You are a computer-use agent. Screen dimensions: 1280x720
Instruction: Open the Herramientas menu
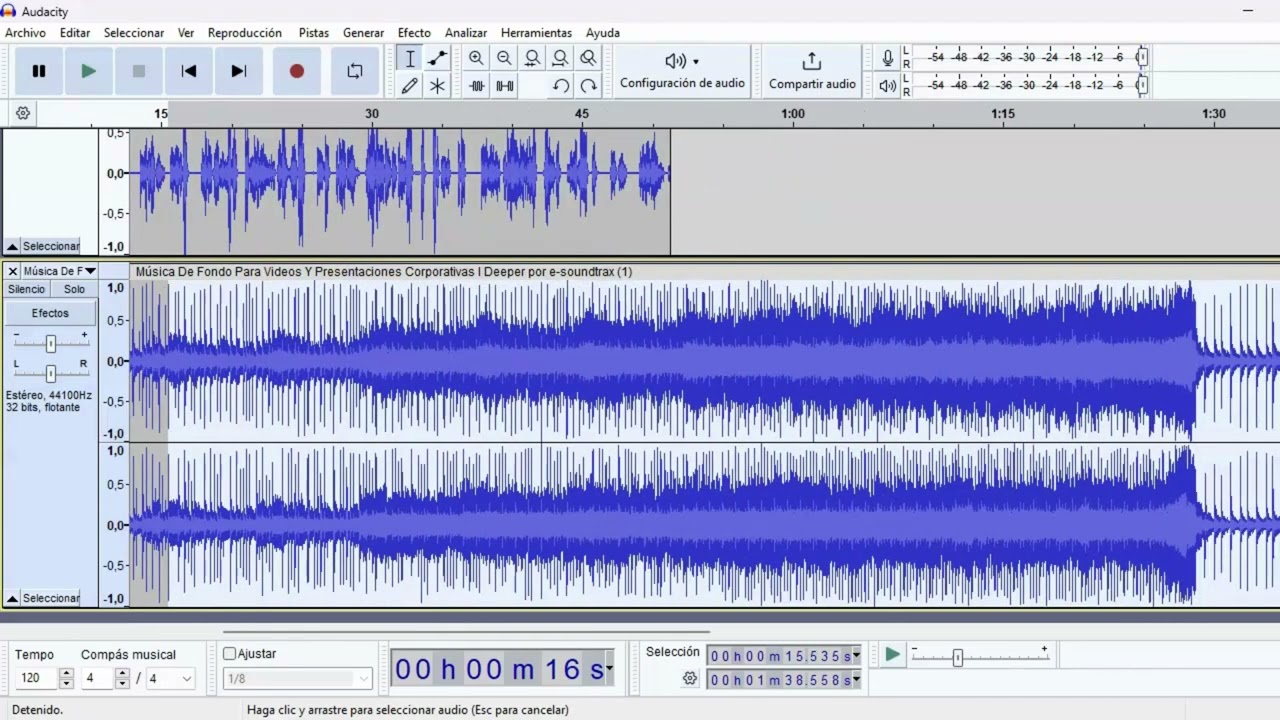pyautogui.click(x=536, y=33)
